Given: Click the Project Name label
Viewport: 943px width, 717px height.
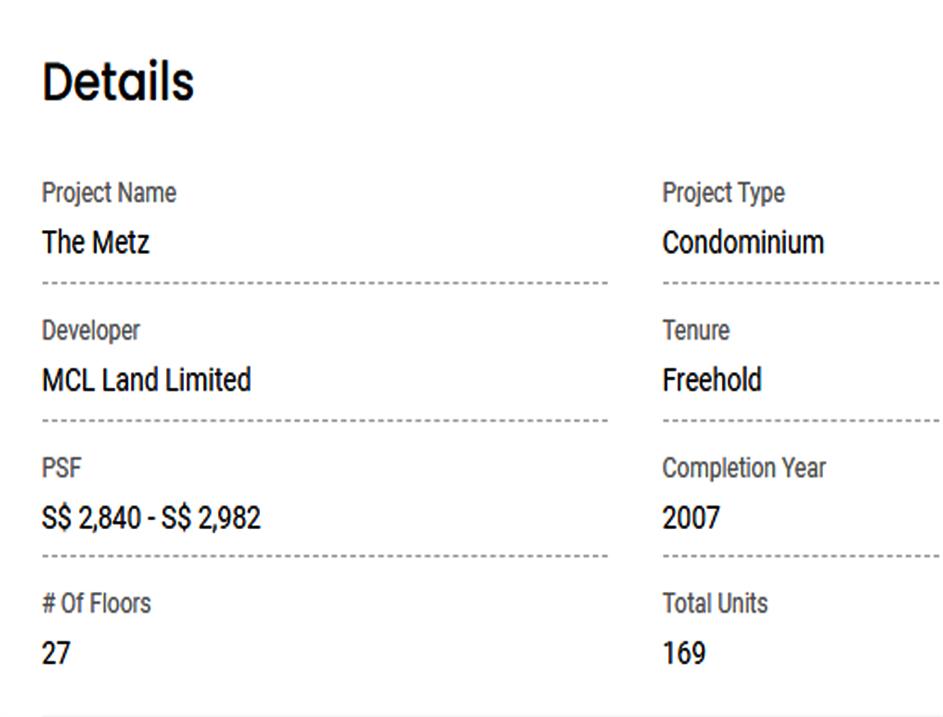Looking at the screenshot, I should click(x=109, y=193).
